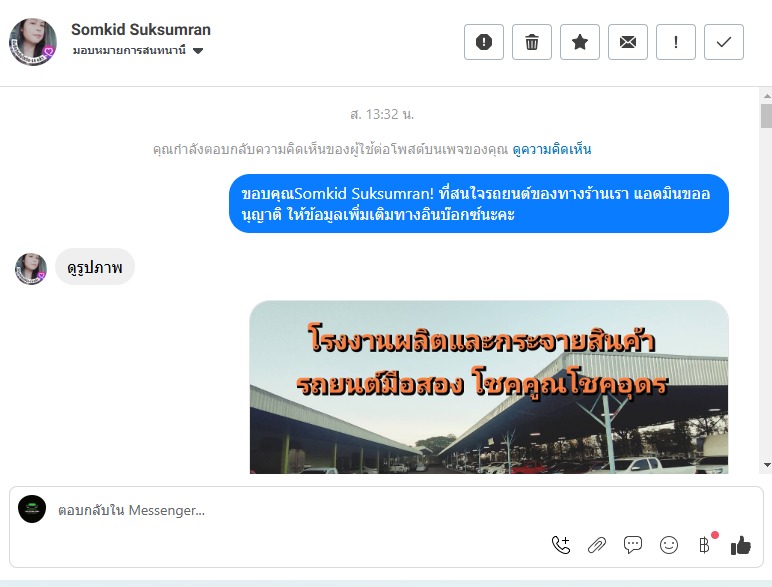Click the scrollbar down arrow
This screenshot has height=587, width=772.
[767, 464]
